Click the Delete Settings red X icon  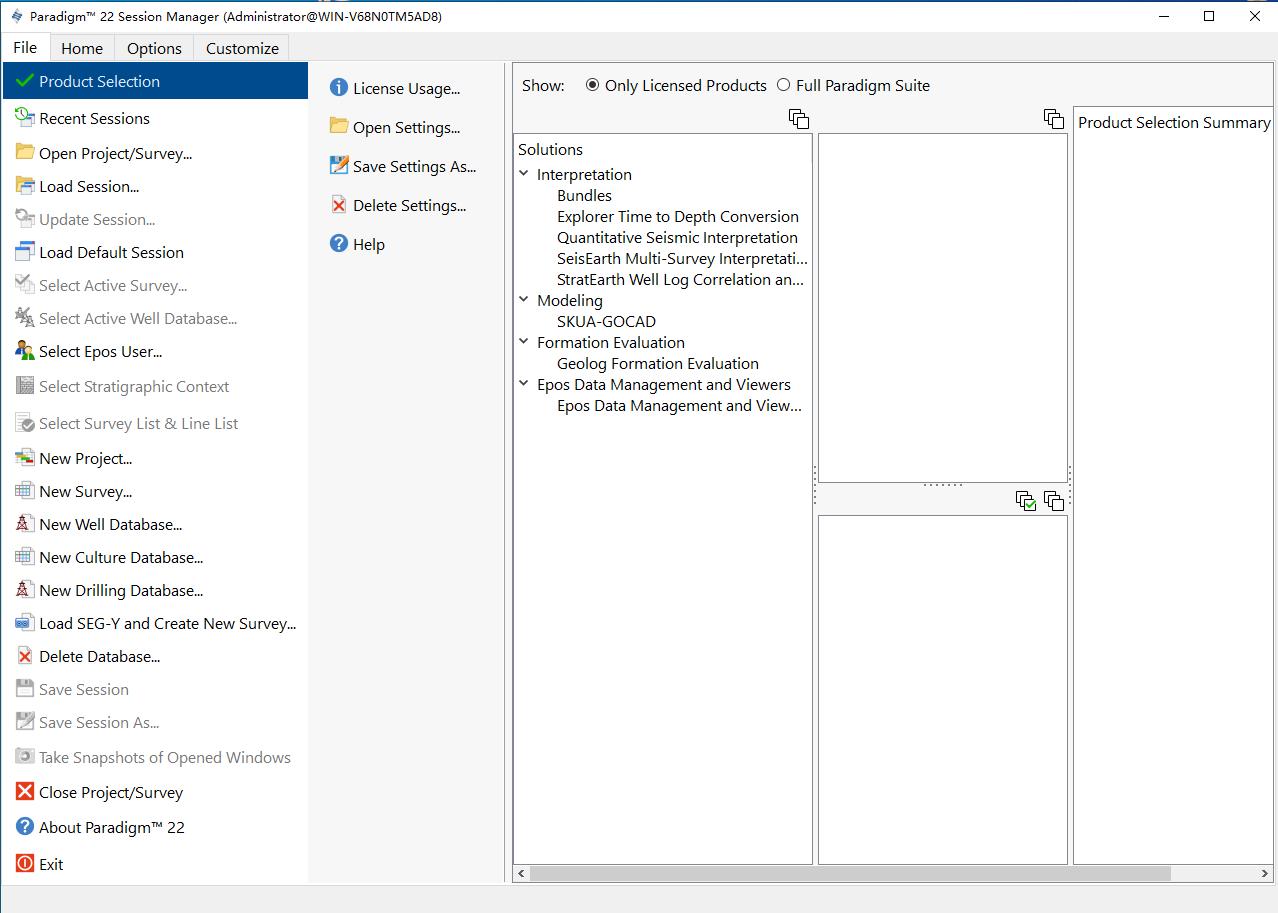coord(339,205)
